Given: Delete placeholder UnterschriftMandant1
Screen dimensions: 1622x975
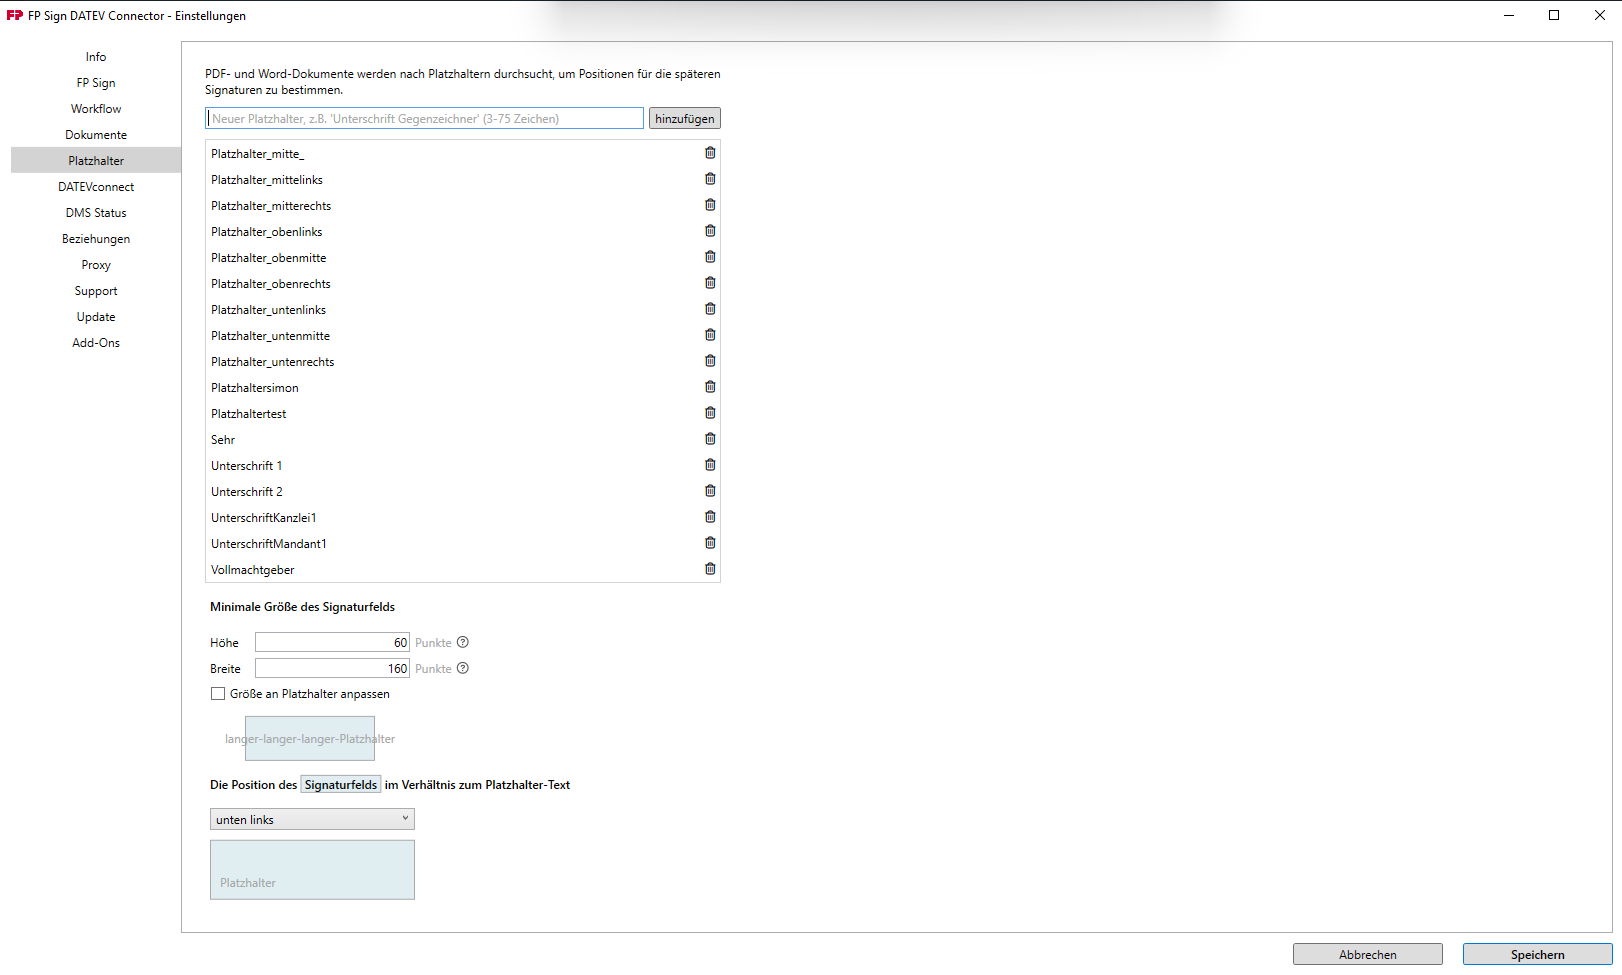Looking at the screenshot, I should [x=710, y=543].
